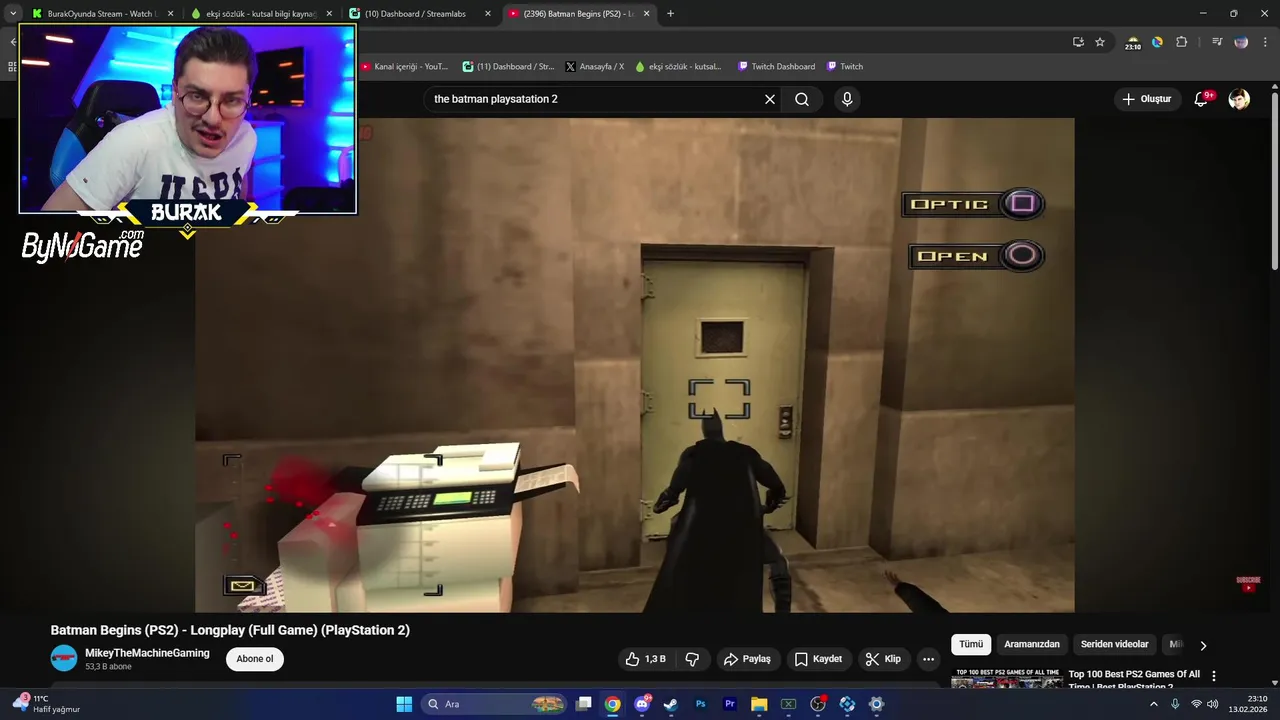Click the YouTube page vertical scrollbar
Viewport: 1280px width, 720px height.
(1274, 180)
